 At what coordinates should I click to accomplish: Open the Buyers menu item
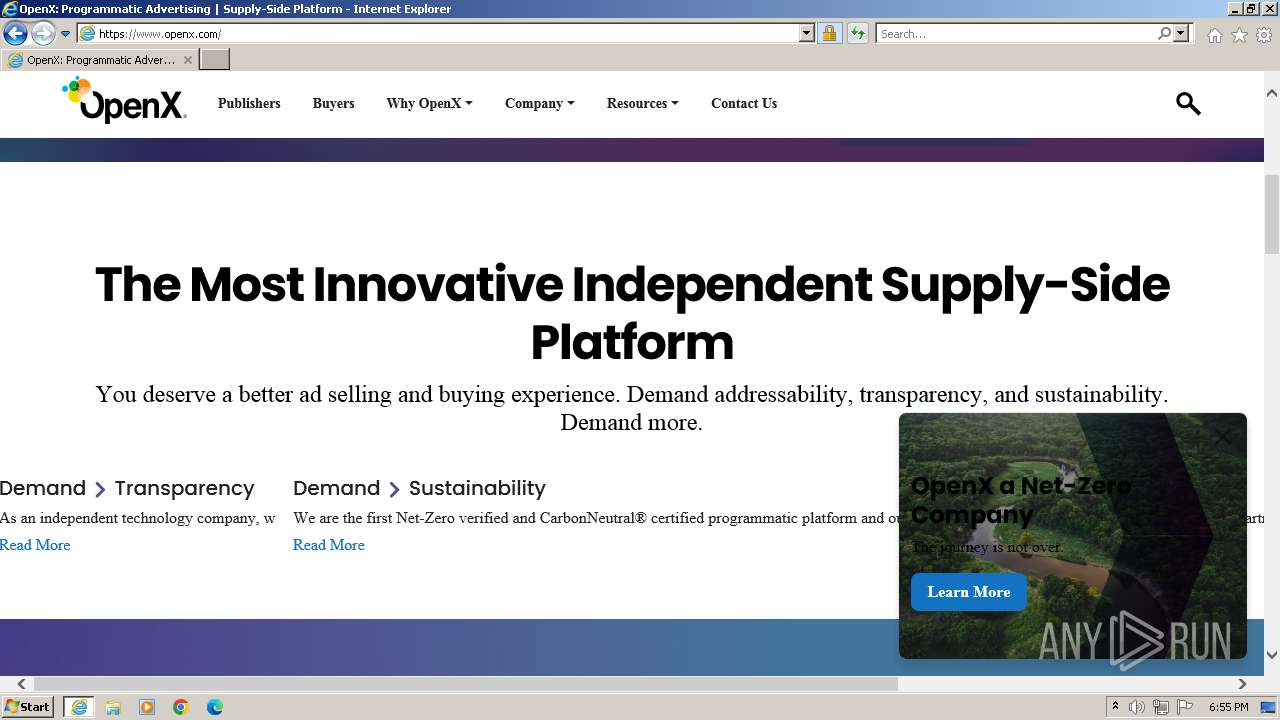(333, 103)
